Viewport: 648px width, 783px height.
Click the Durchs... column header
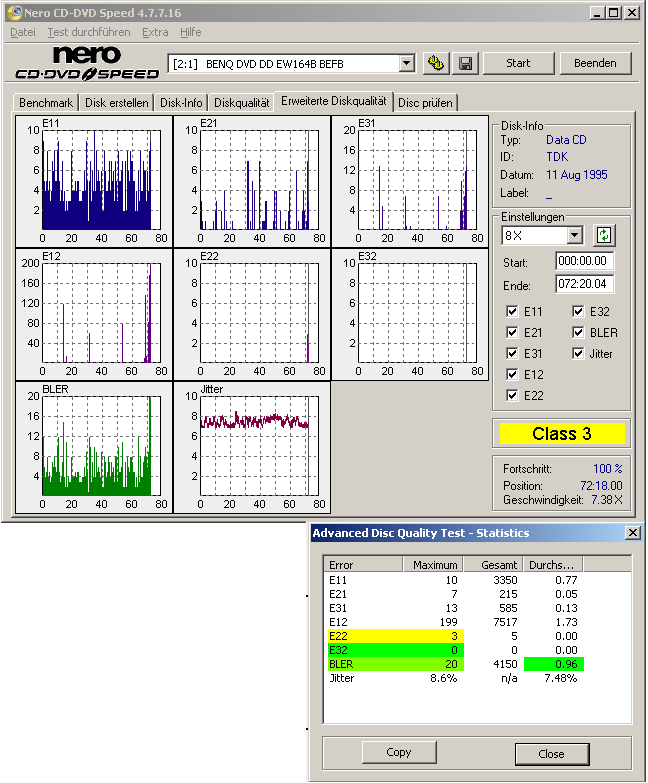[553, 564]
